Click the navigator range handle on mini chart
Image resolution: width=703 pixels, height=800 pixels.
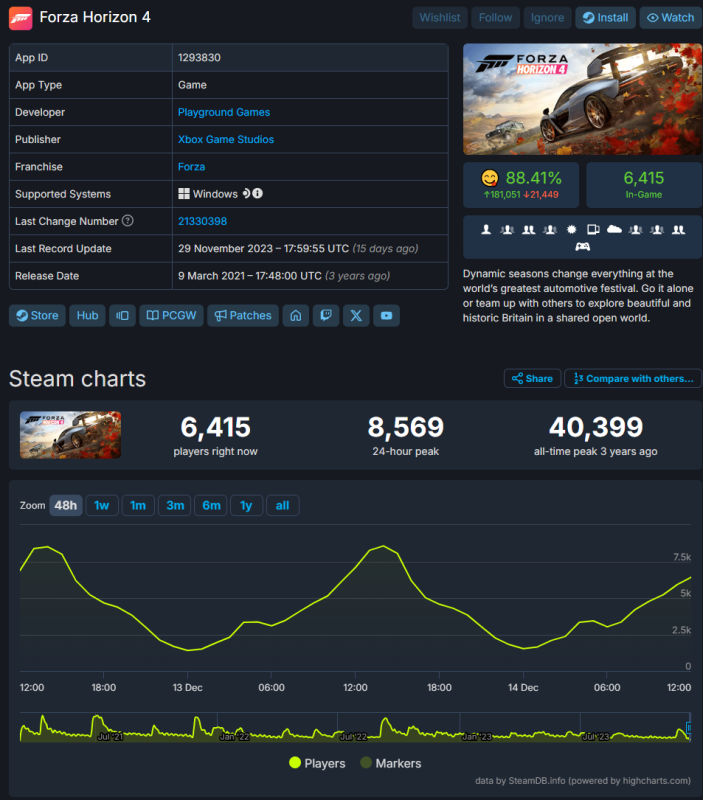pyautogui.click(x=689, y=728)
